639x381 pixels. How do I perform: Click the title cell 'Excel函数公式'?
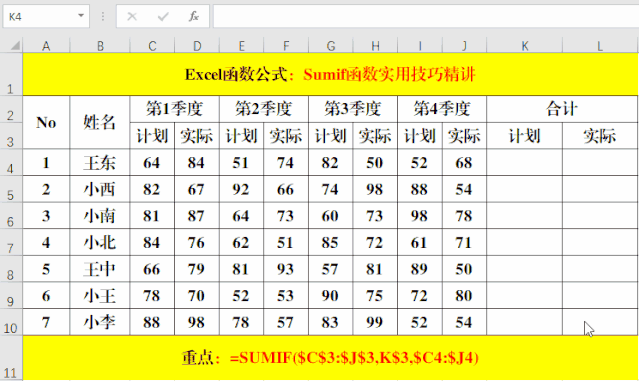331,74
